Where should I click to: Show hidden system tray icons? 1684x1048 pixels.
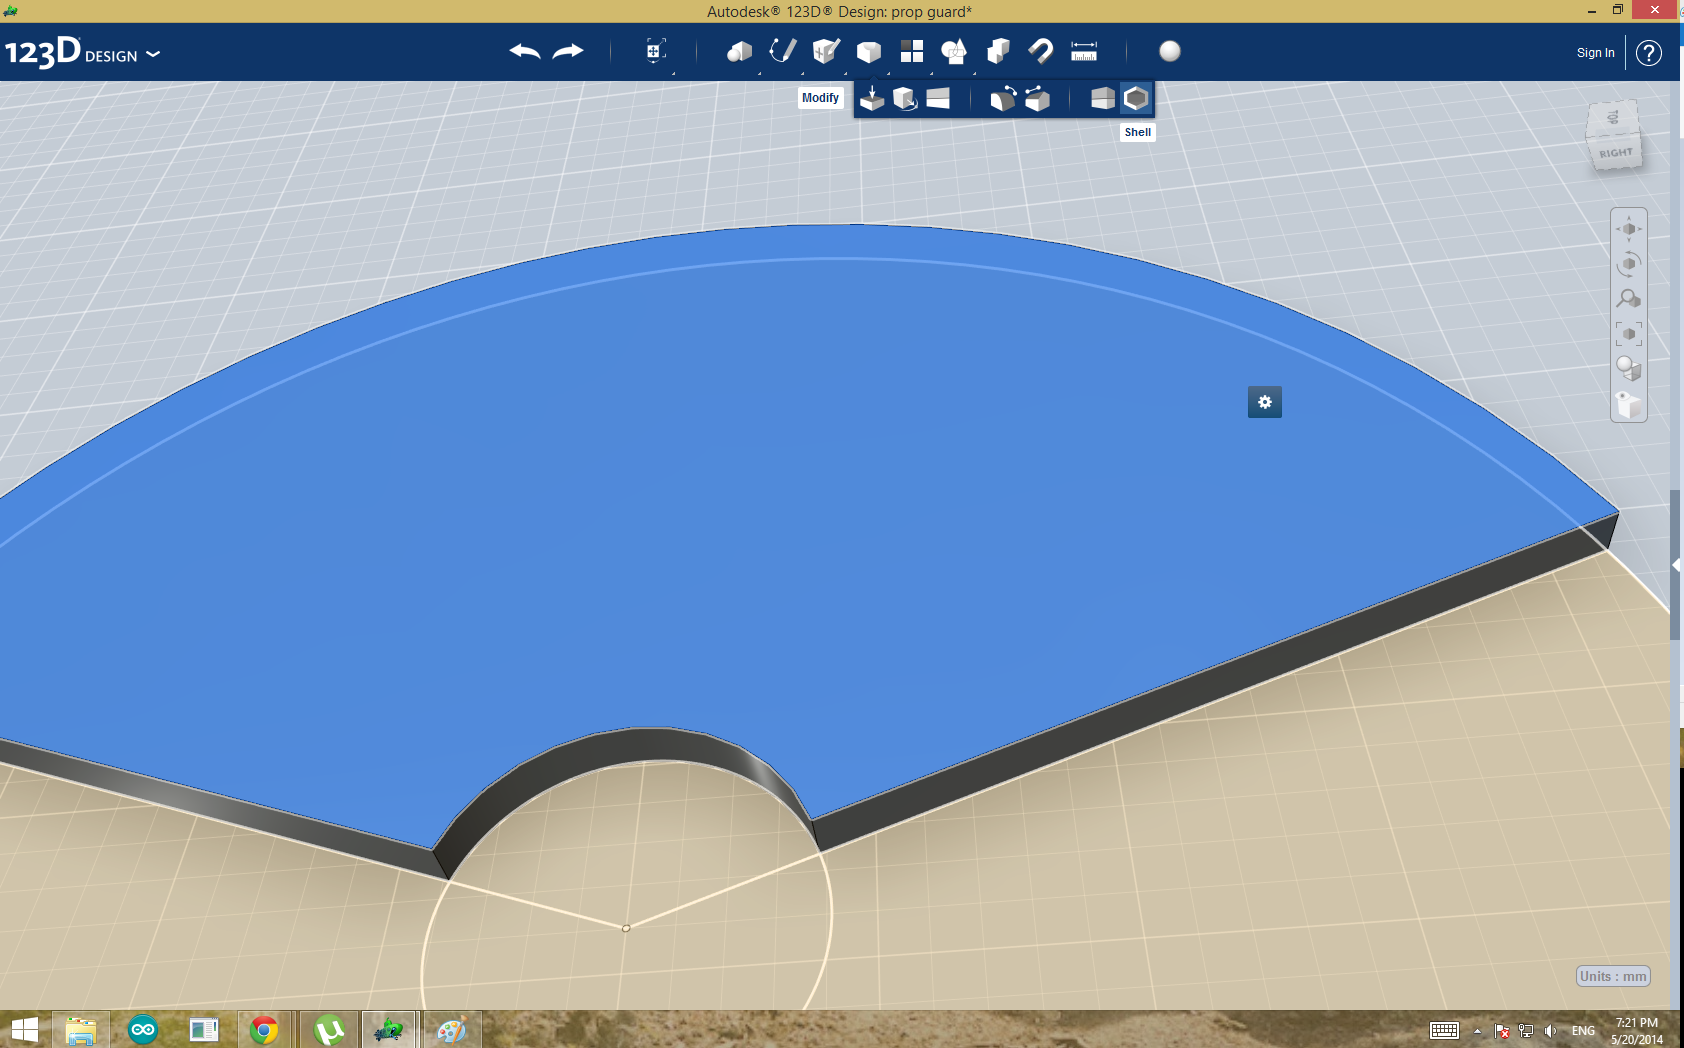point(1477,1031)
